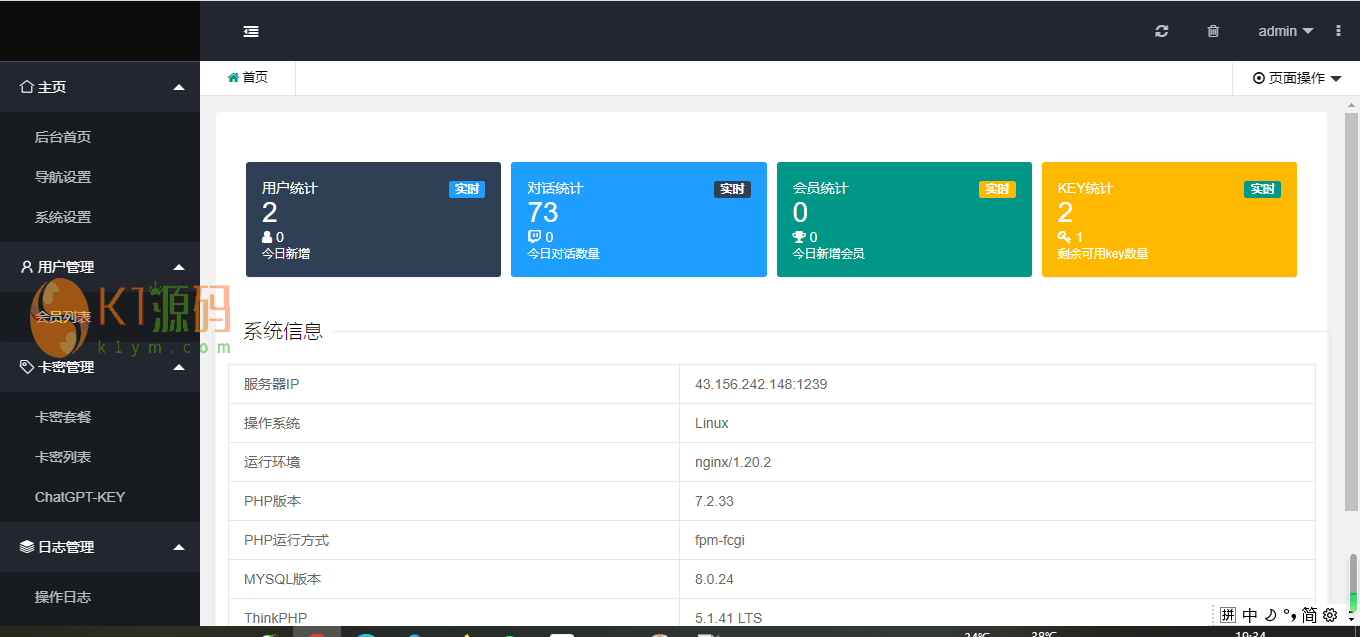
Task: Click the trophy icon under 会员统计
Action: pos(799,237)
